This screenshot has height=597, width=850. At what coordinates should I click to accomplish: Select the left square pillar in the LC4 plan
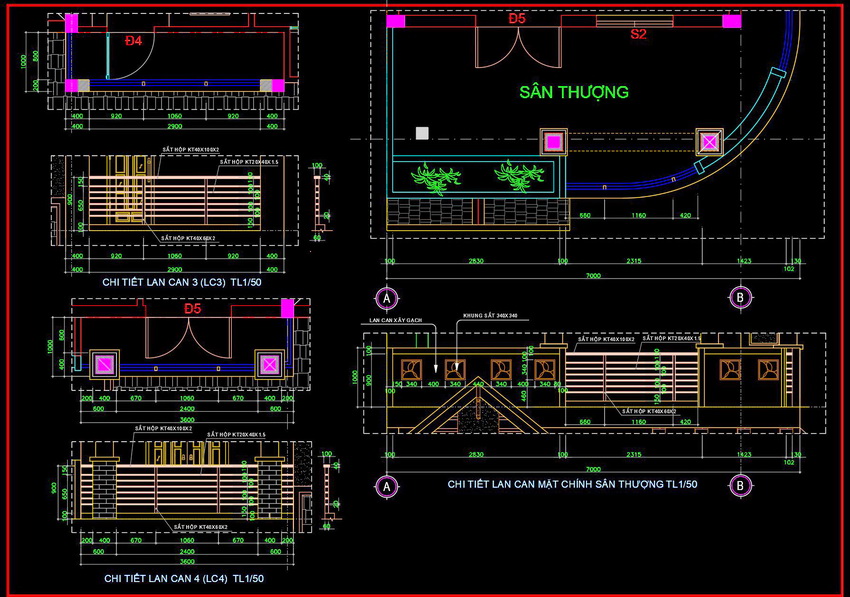click(104, 364)
